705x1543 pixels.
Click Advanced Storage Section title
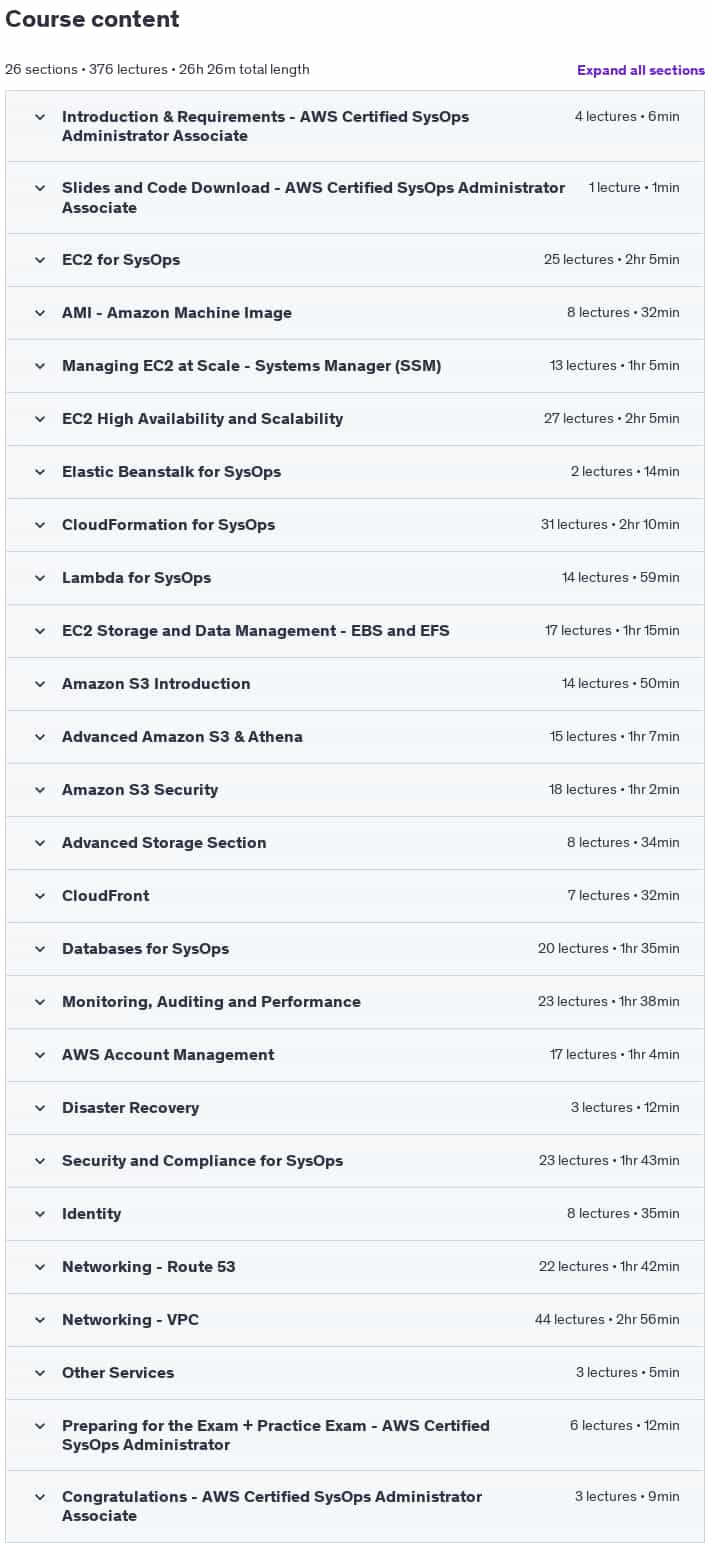(x=164, y=843)
